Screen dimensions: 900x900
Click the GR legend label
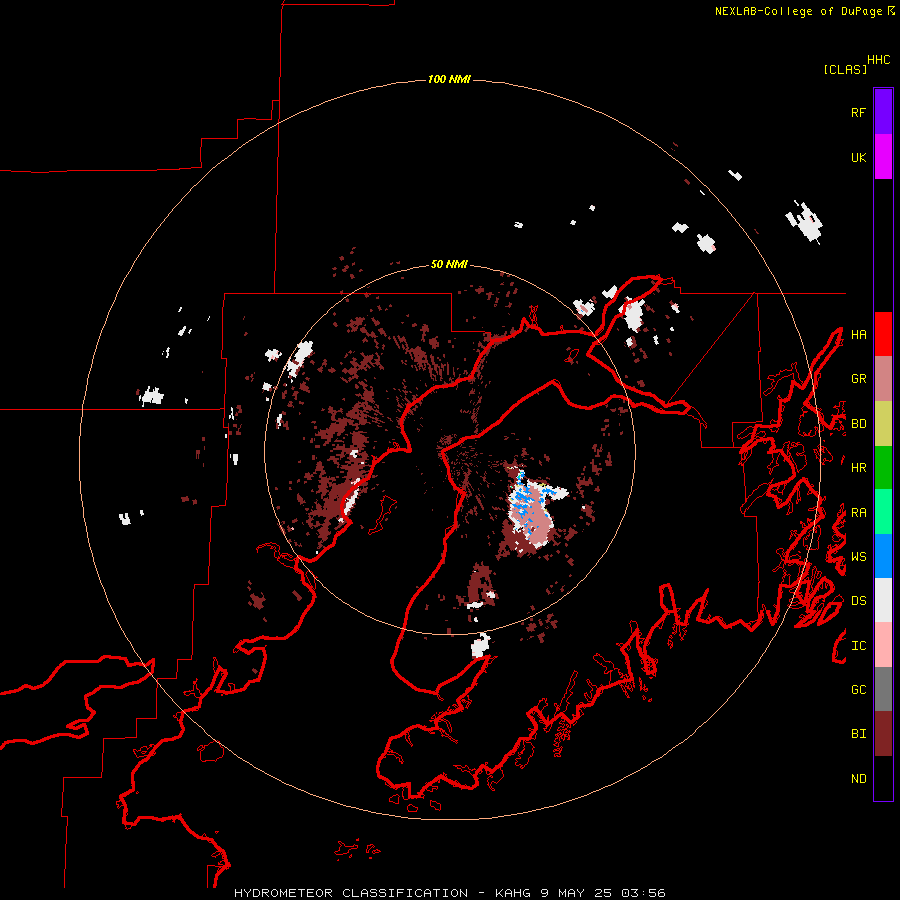point(858,379)
